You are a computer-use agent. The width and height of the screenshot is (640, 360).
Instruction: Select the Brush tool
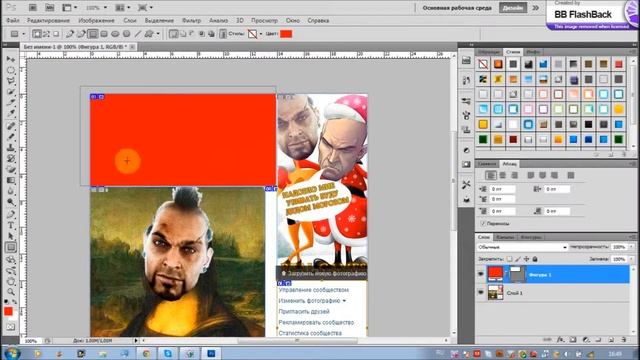(x=11, y=137)
